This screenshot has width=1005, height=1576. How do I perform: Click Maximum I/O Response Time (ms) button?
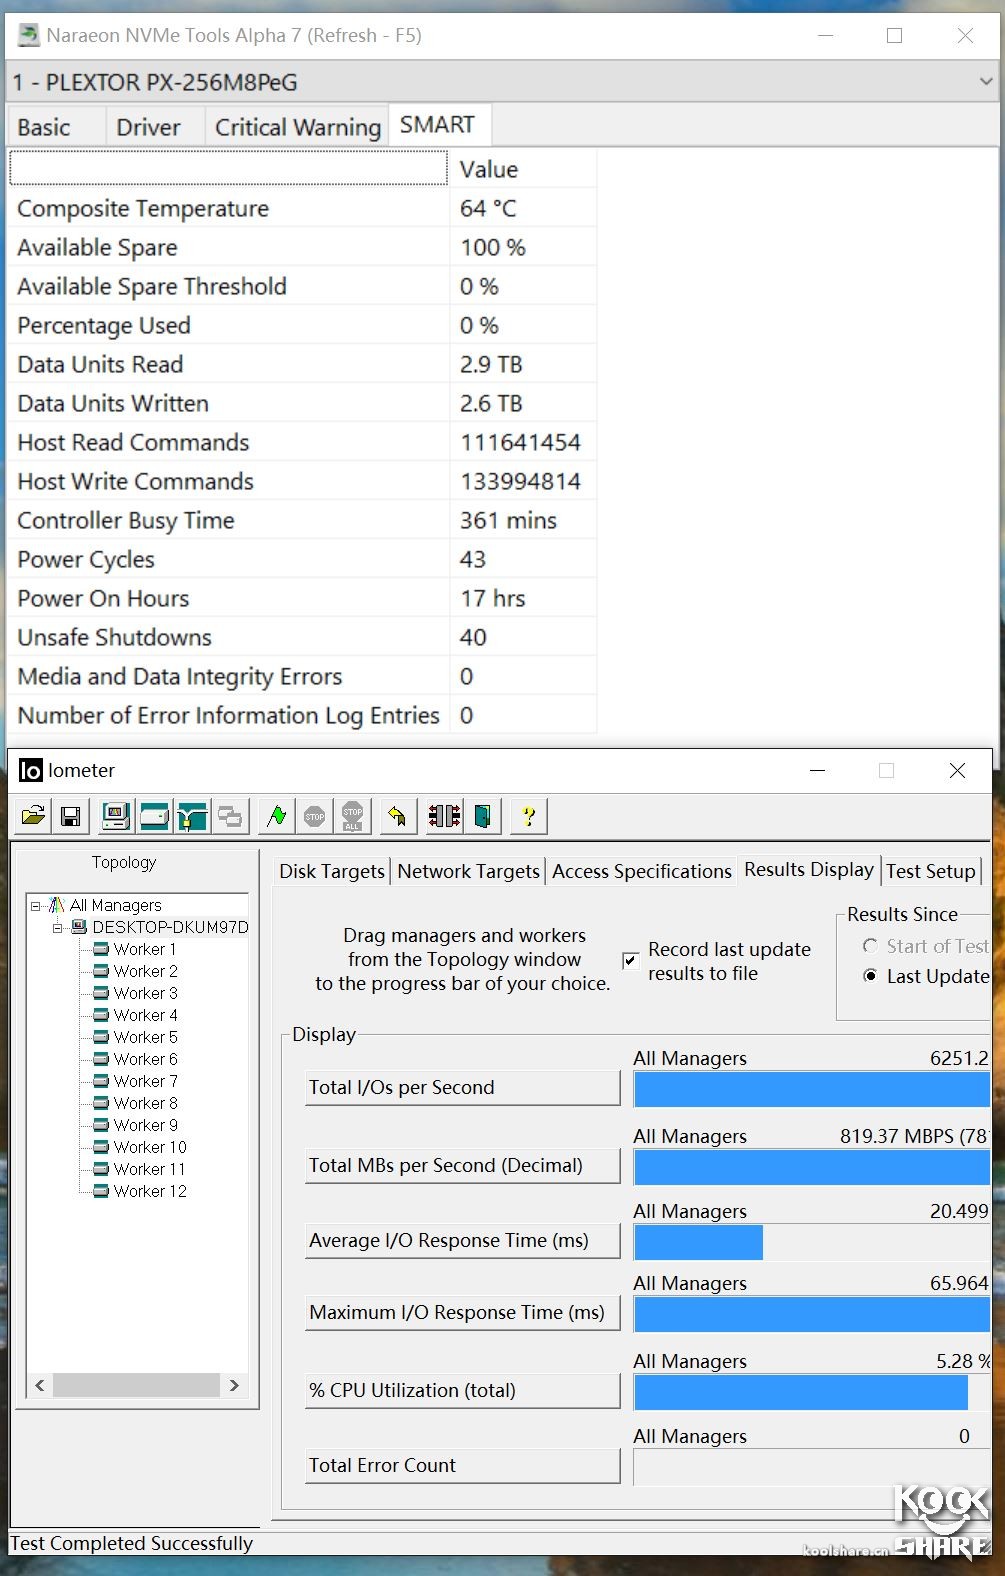[x=463, y=1313]
